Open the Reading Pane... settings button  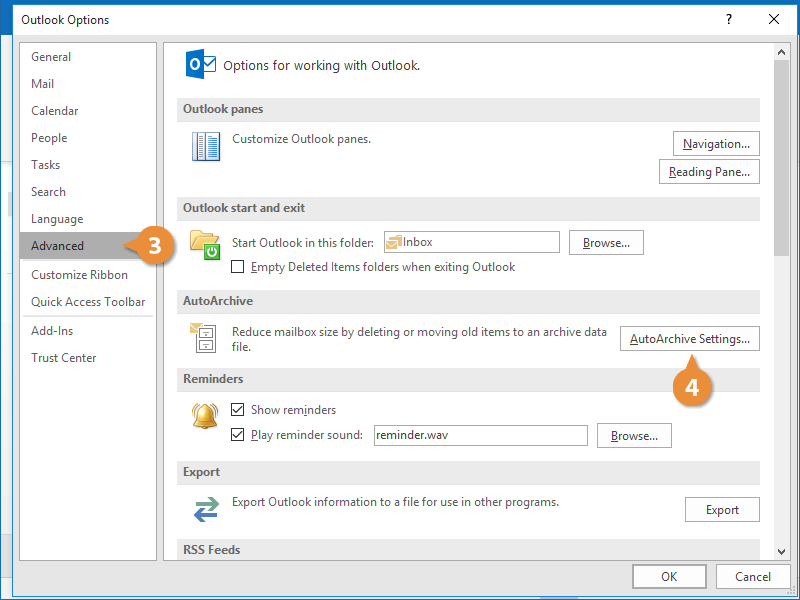click(709, 172)
